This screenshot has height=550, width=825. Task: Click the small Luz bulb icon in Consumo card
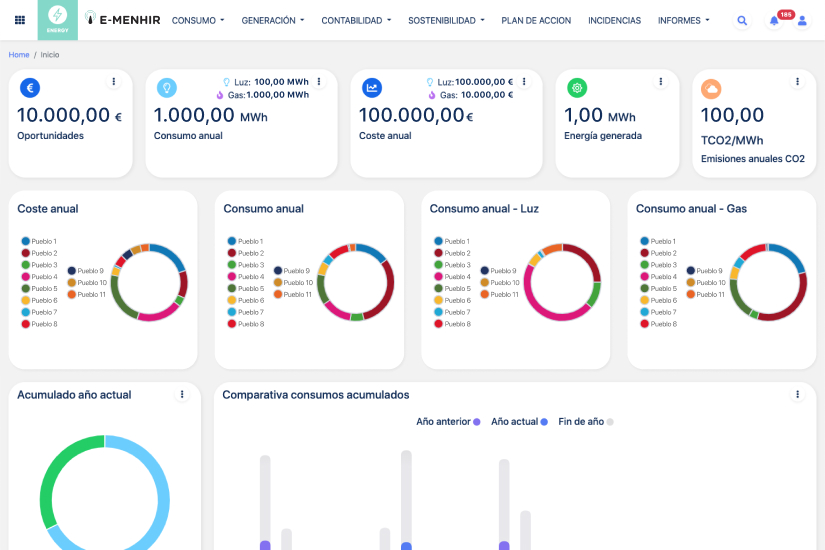coord(227,82)
